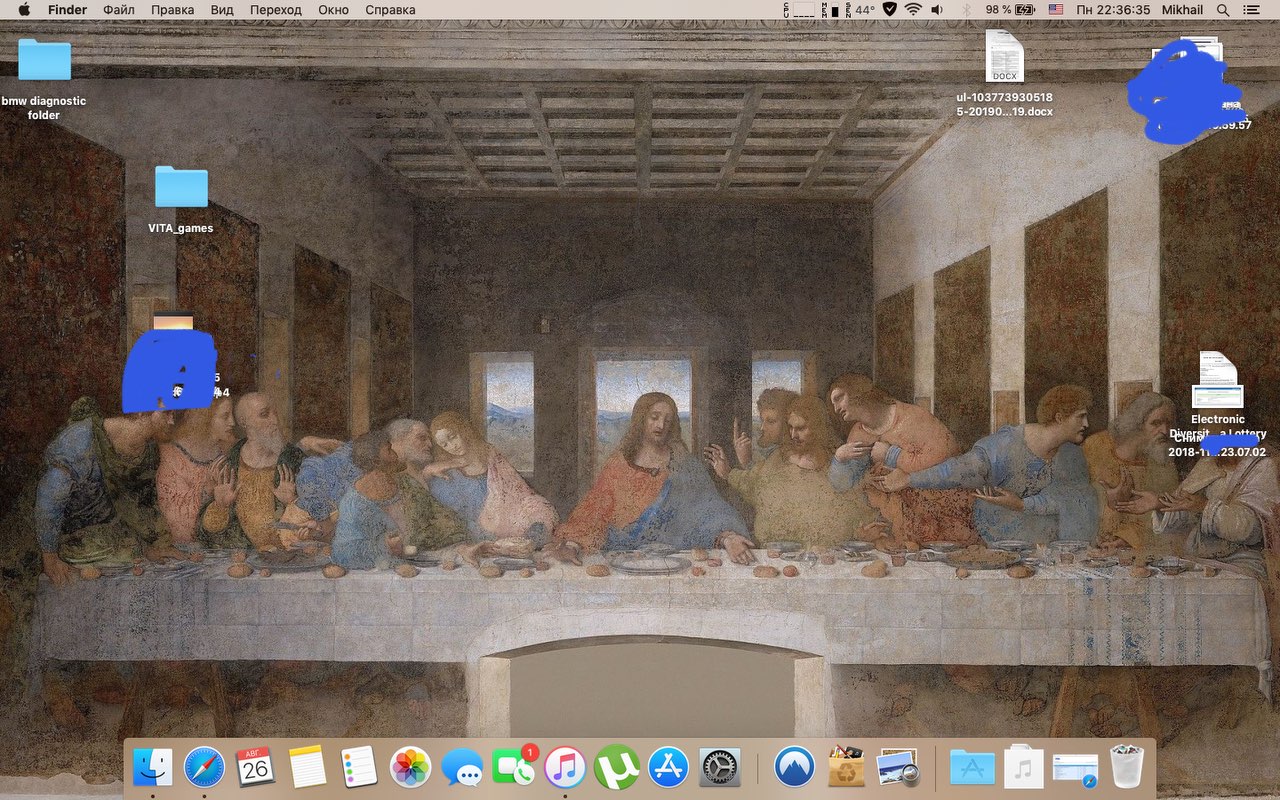The image size is (1280, 800).
Task: Open the Bluetooth status menu
Action: (965, 9)
